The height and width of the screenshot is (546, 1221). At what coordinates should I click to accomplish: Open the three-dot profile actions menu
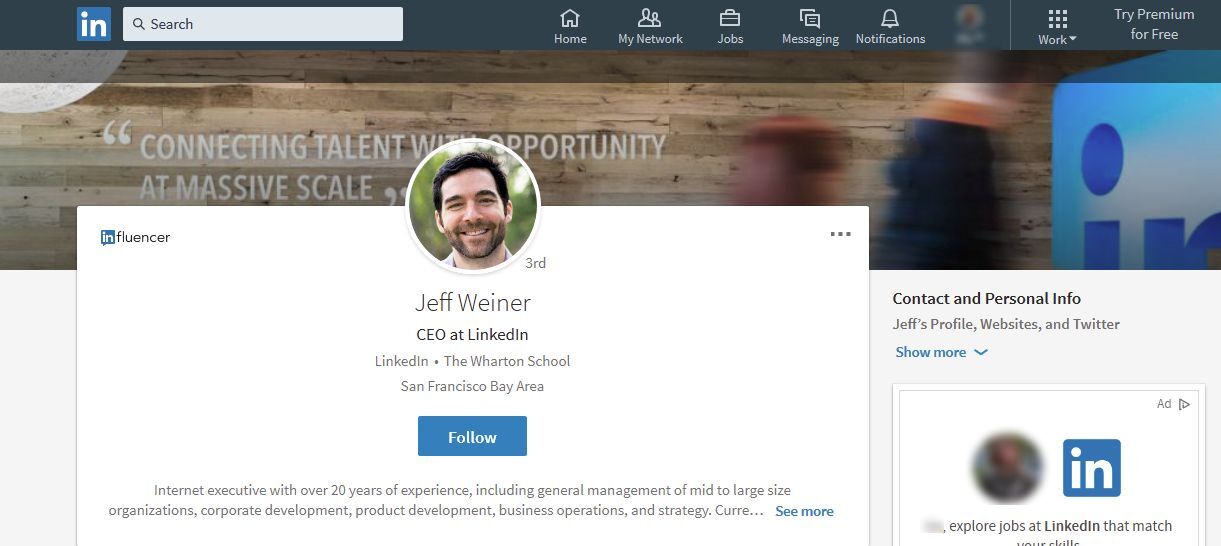click(840, 234)
